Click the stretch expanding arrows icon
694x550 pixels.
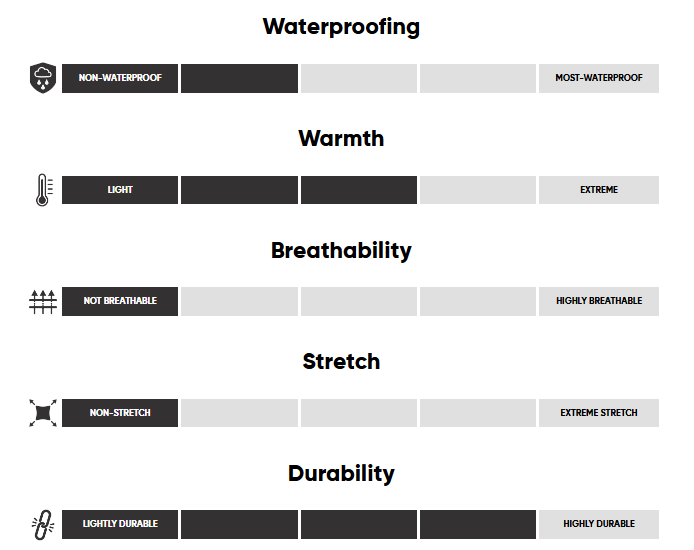(x=43, y=413)
